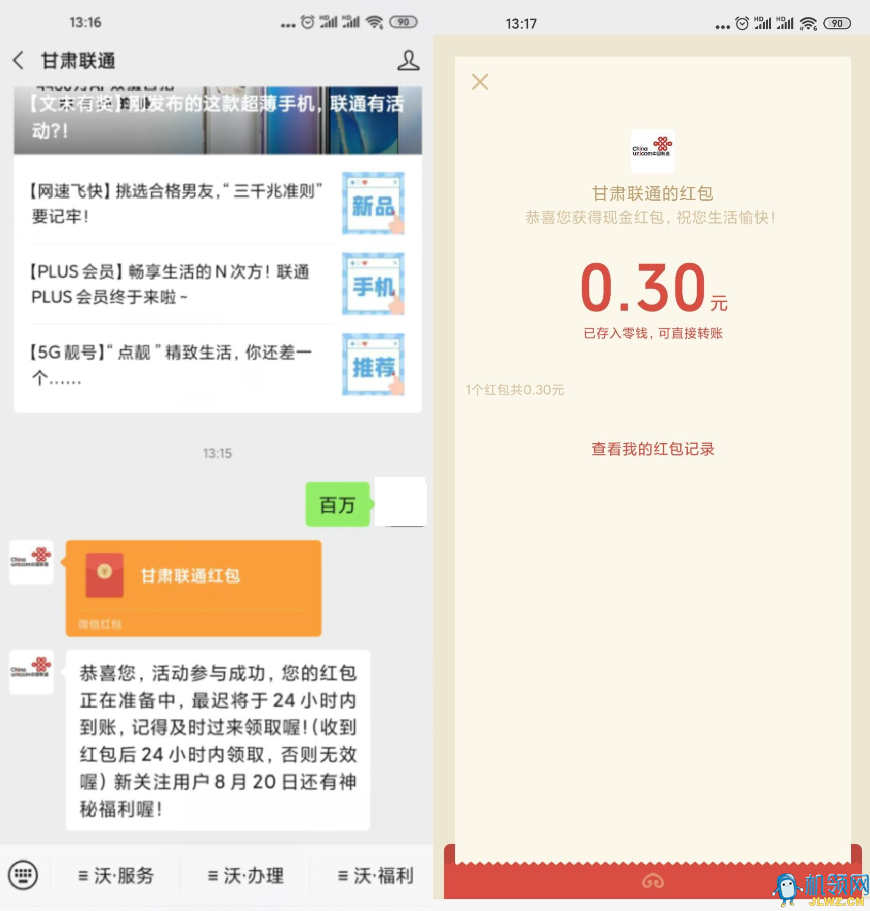Tap the 0.30 元 amount
This screenshot has height=911, width=870.
[x=654, y=287]
